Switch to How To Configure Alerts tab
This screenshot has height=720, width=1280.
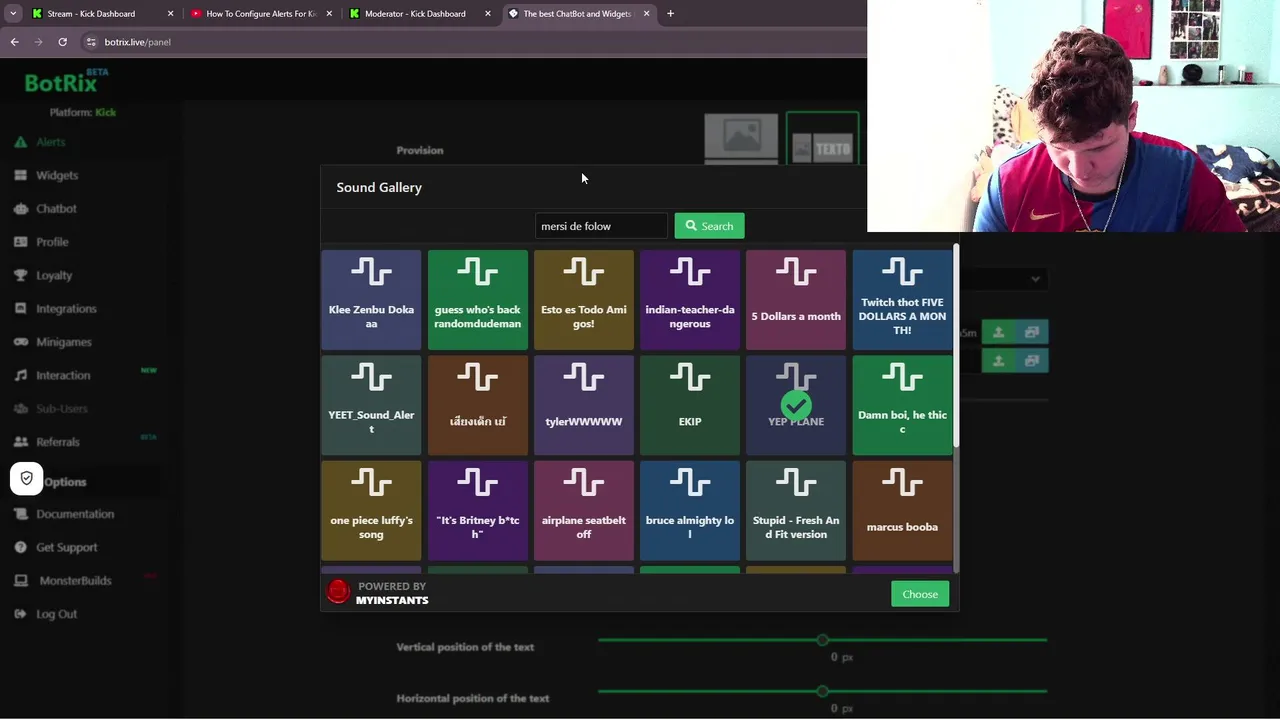point(262,14)
